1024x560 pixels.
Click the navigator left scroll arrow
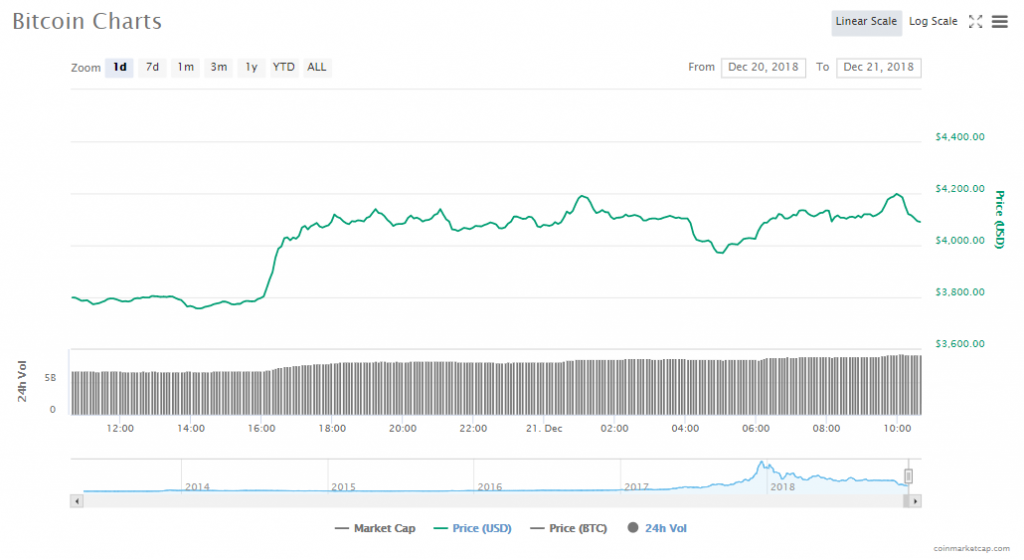(x=76, y=499)
